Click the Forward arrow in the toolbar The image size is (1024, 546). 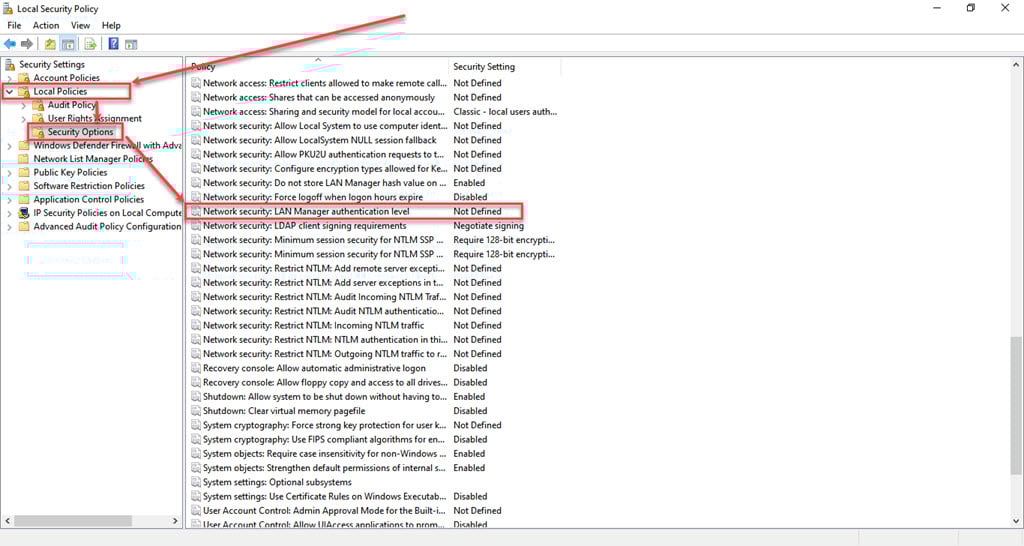[x=27, y=44]
